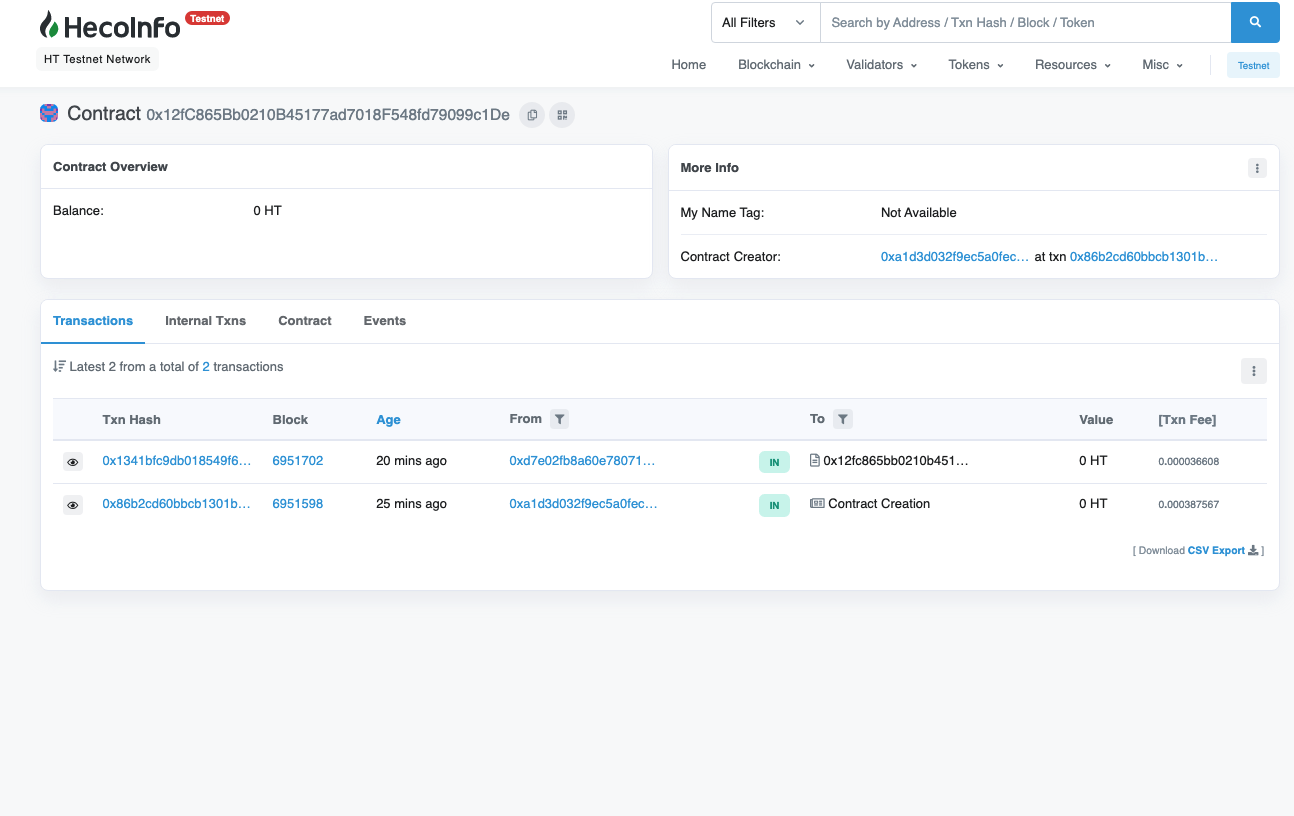Toggle the Txn Fee column header

[x=1187, y=420]
